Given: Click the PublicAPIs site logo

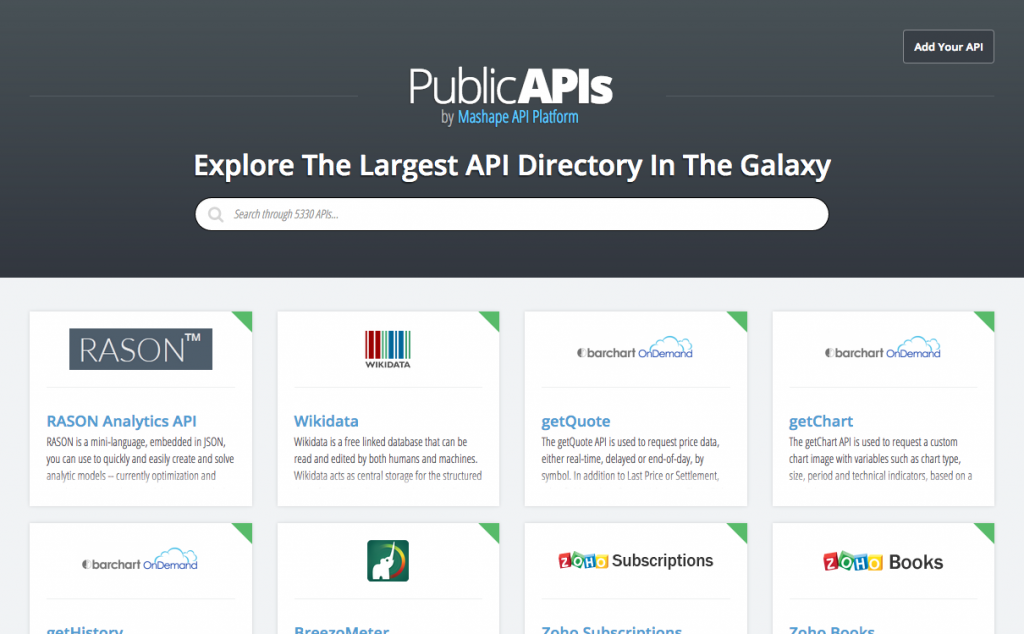Looking at the screenshot, I should click(511, 87).
